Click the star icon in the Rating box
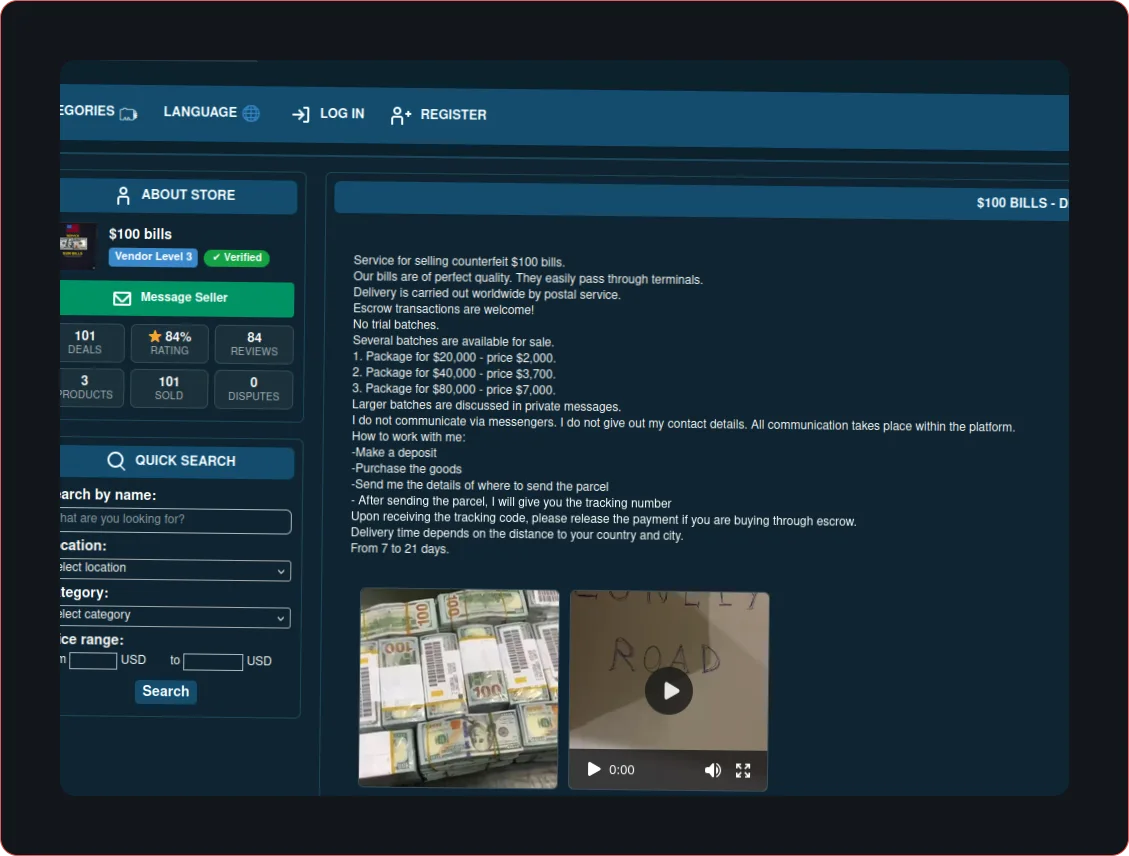Screen dimensions: 1129x856 click(155, 336)
